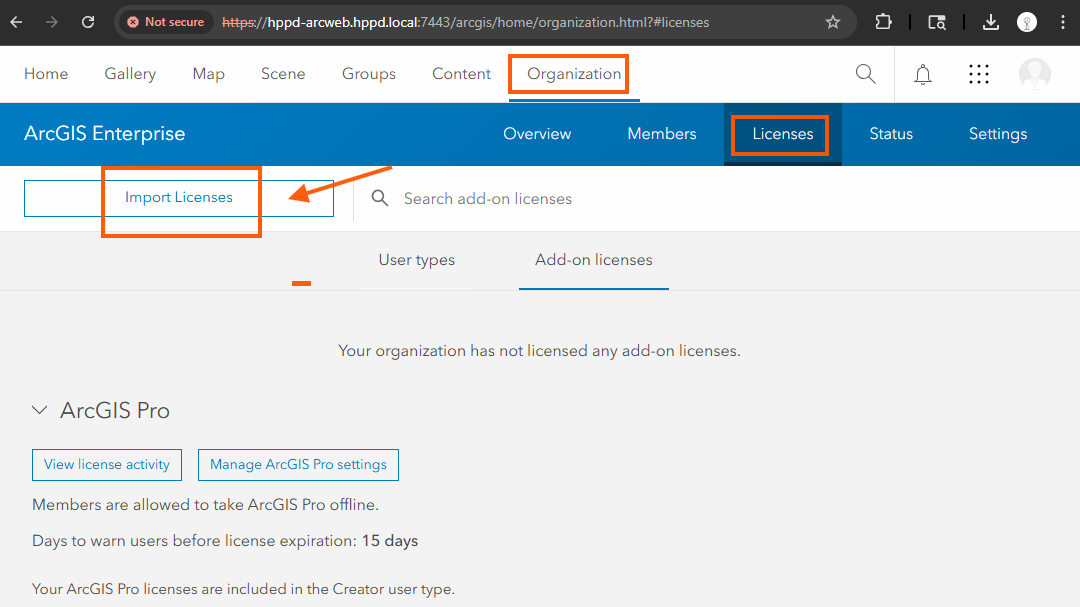Open the app launcher grid icon
The image size is (1080, 607).
pyautogui.click(x=979, y=74)
